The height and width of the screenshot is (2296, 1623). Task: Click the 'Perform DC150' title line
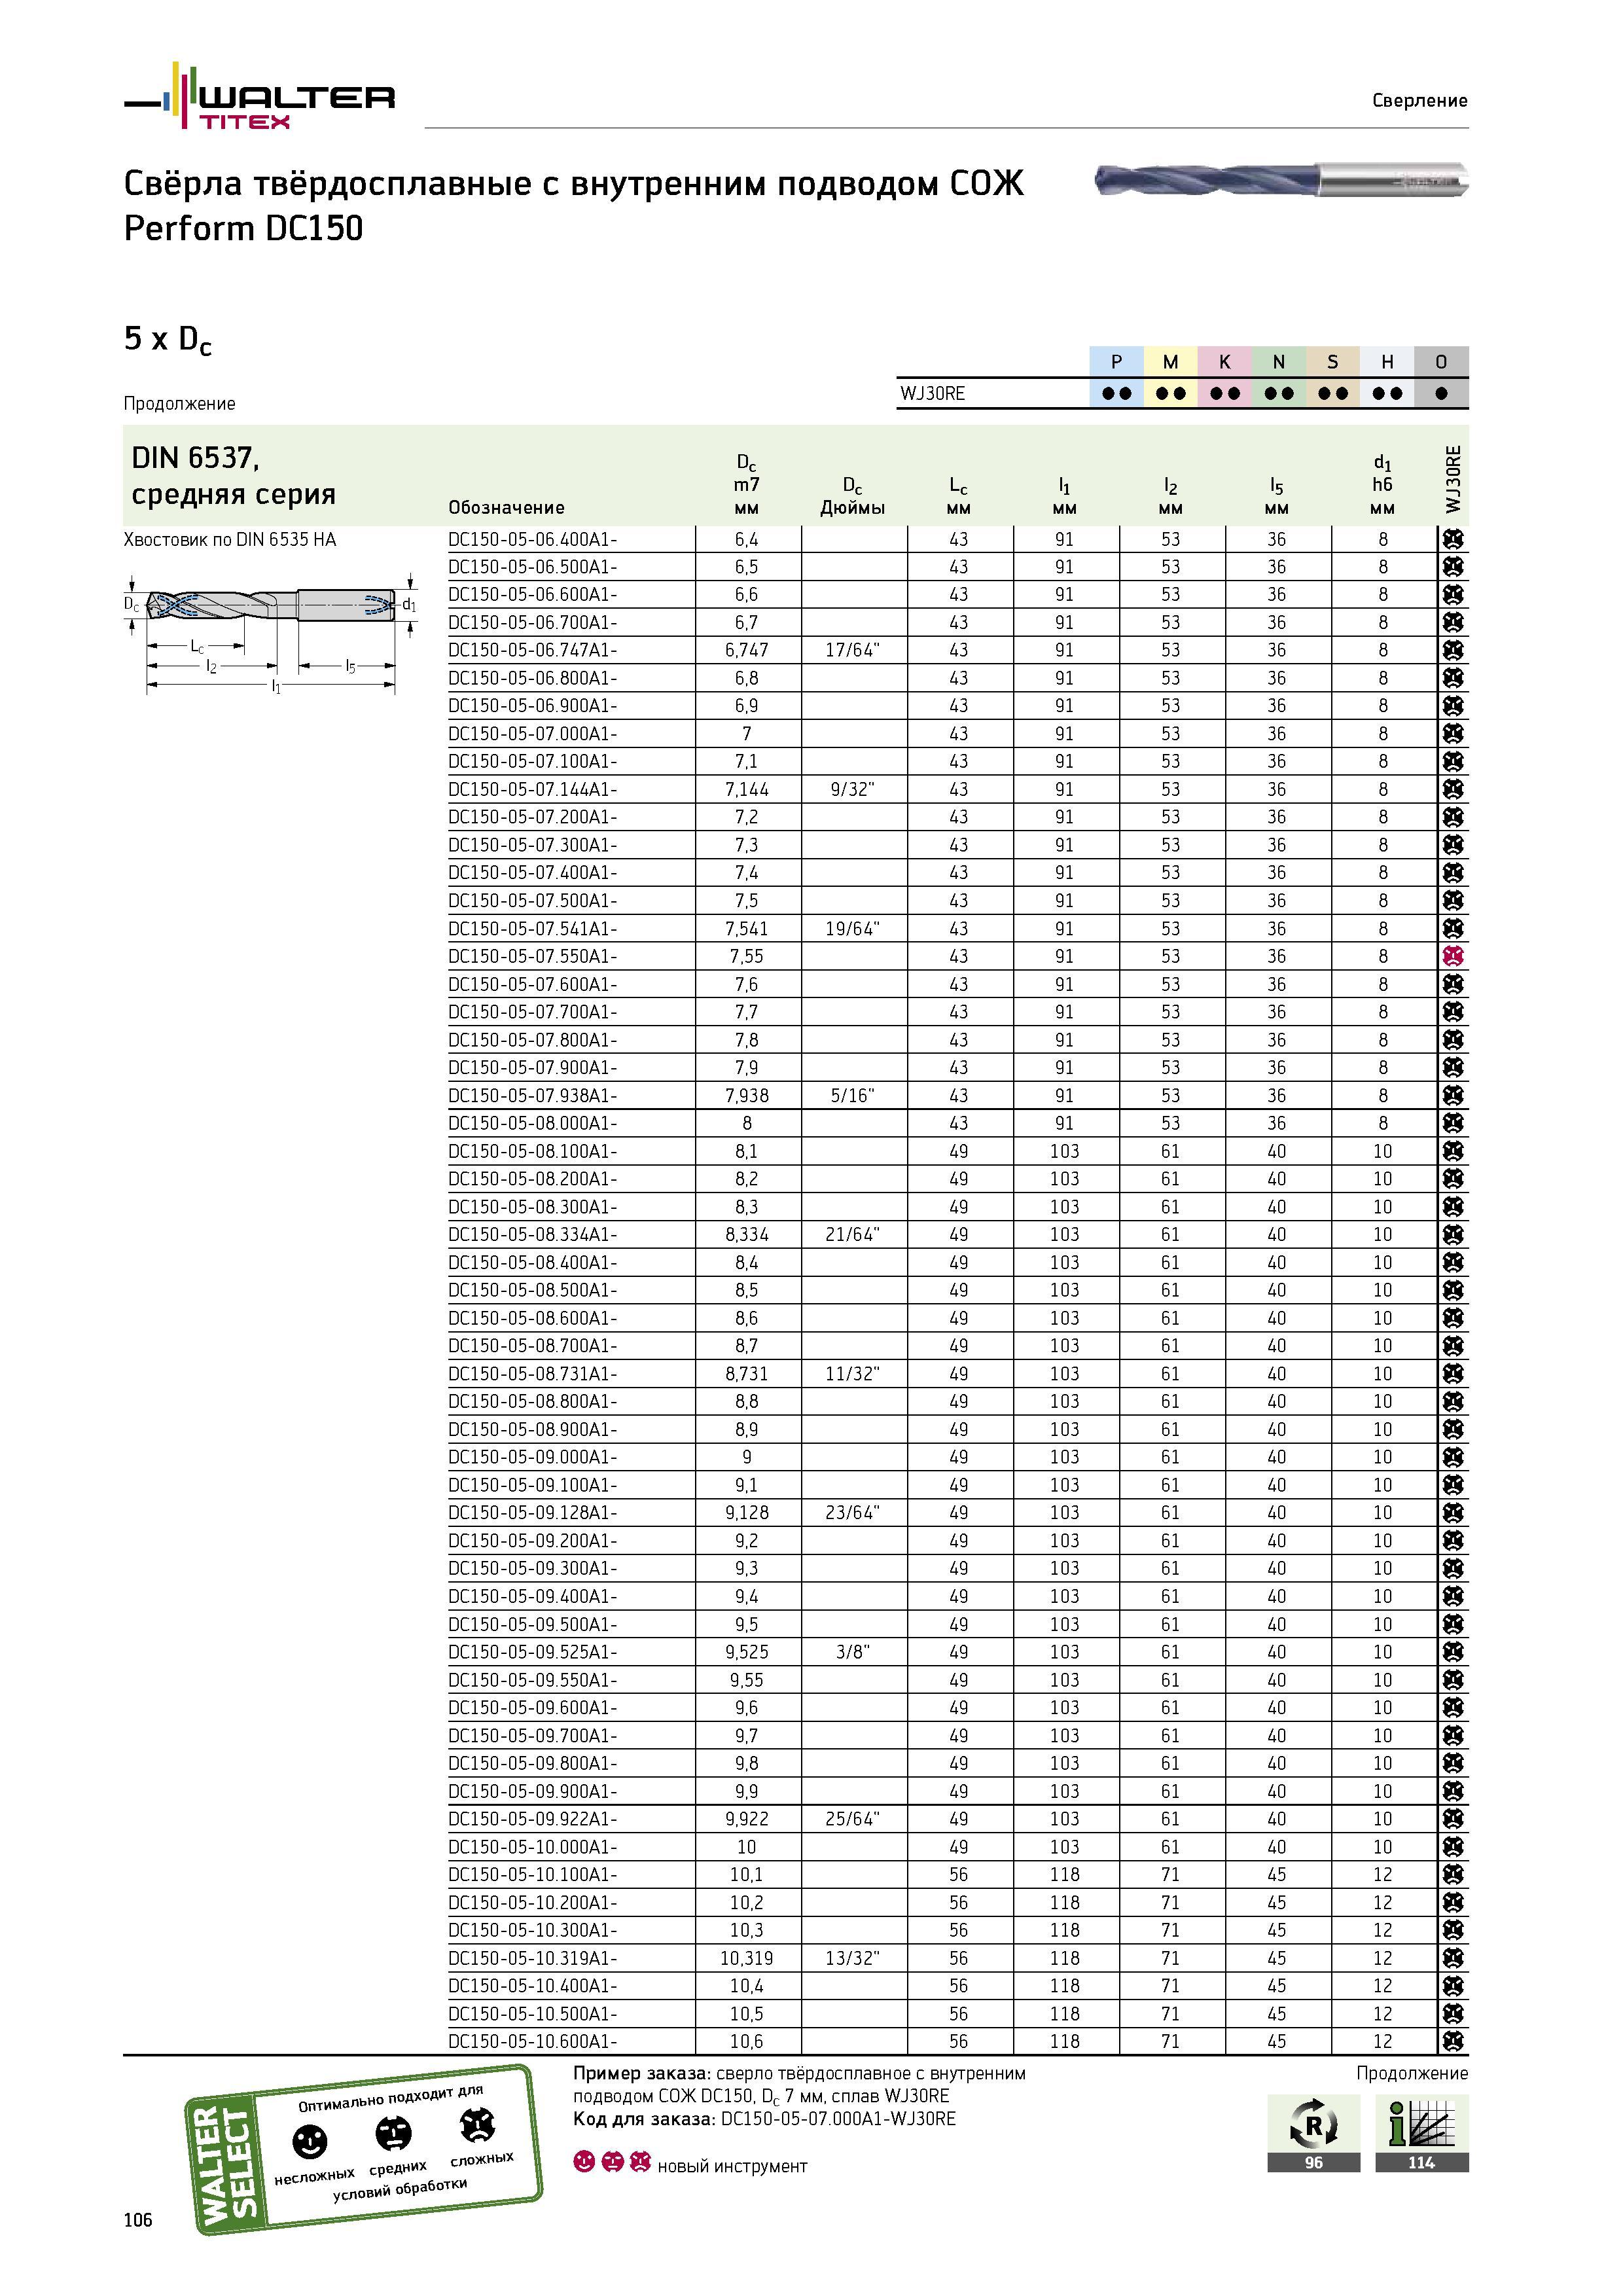(x=244, y=229)
